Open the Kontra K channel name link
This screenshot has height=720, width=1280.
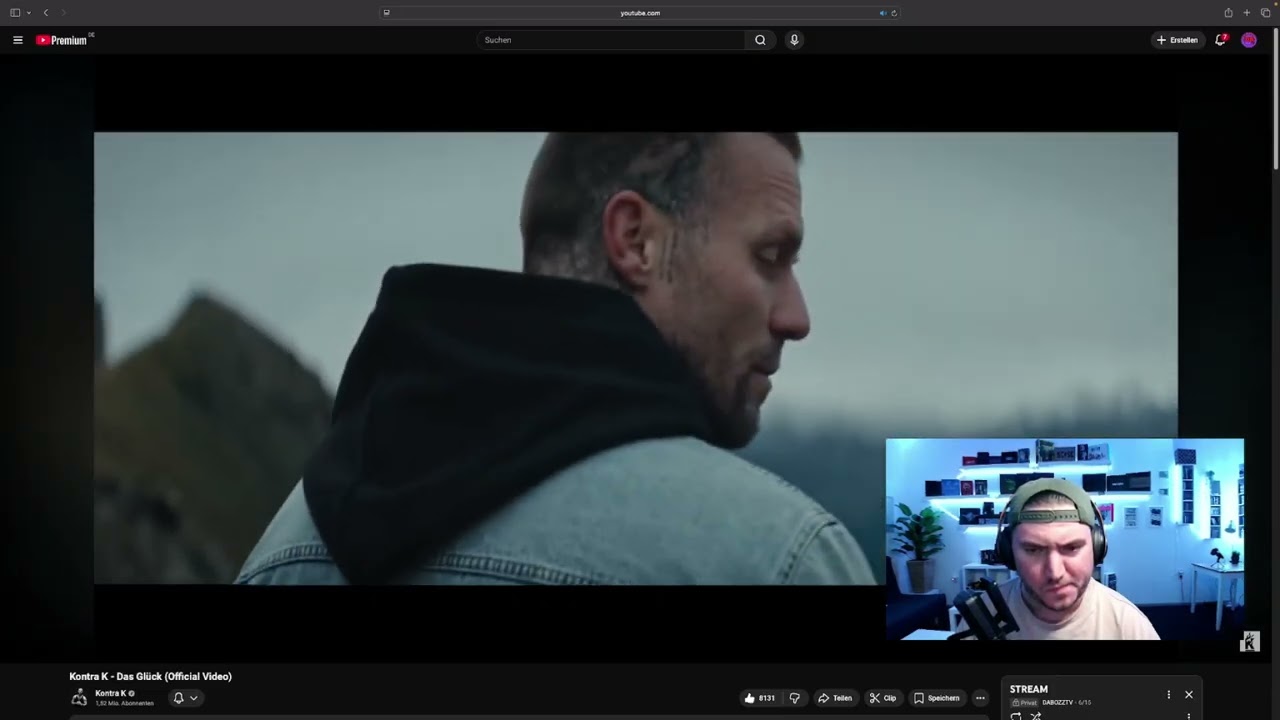coord(110,693)
